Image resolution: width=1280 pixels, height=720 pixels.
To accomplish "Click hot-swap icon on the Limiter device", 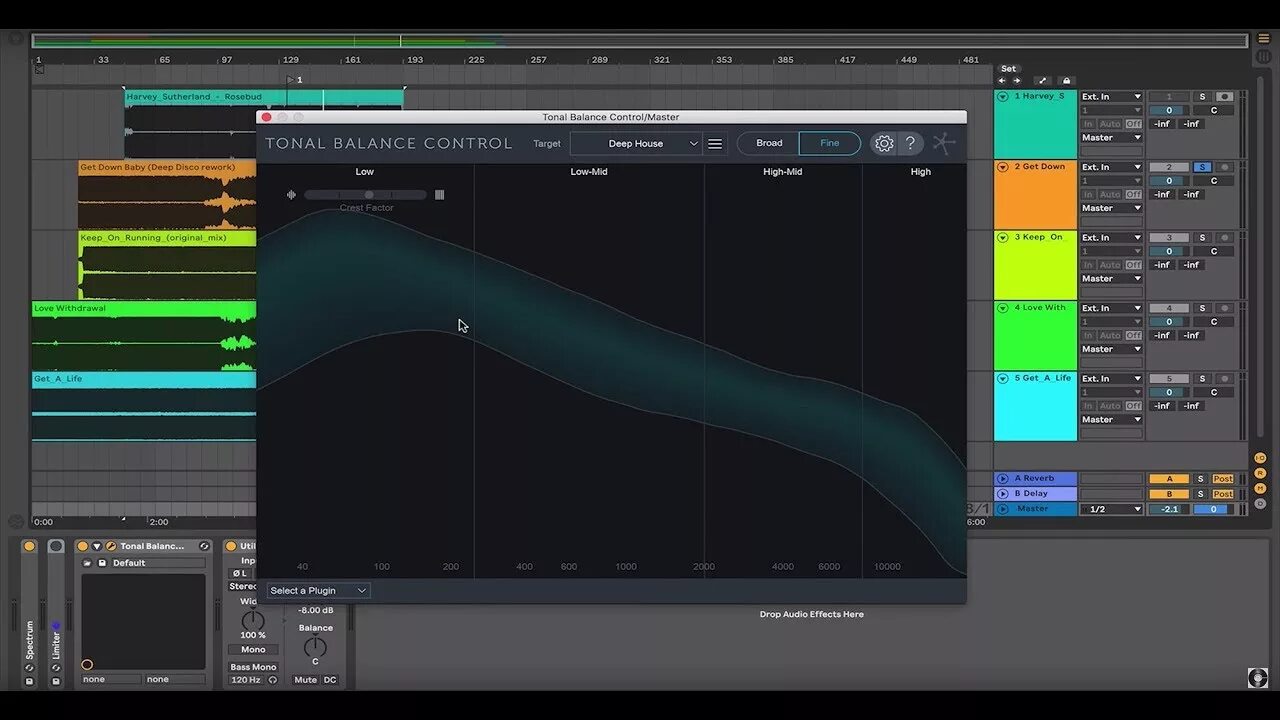I will [56, 668].
